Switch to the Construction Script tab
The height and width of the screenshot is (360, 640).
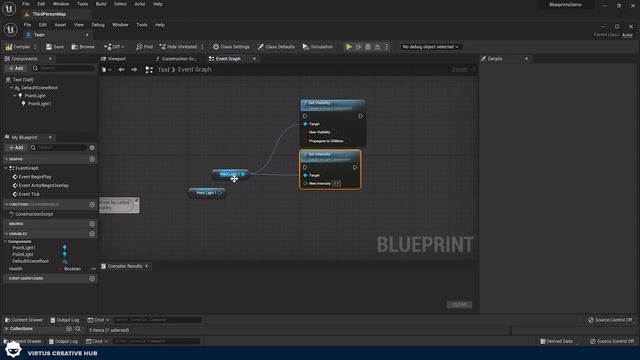coord(176,59)
